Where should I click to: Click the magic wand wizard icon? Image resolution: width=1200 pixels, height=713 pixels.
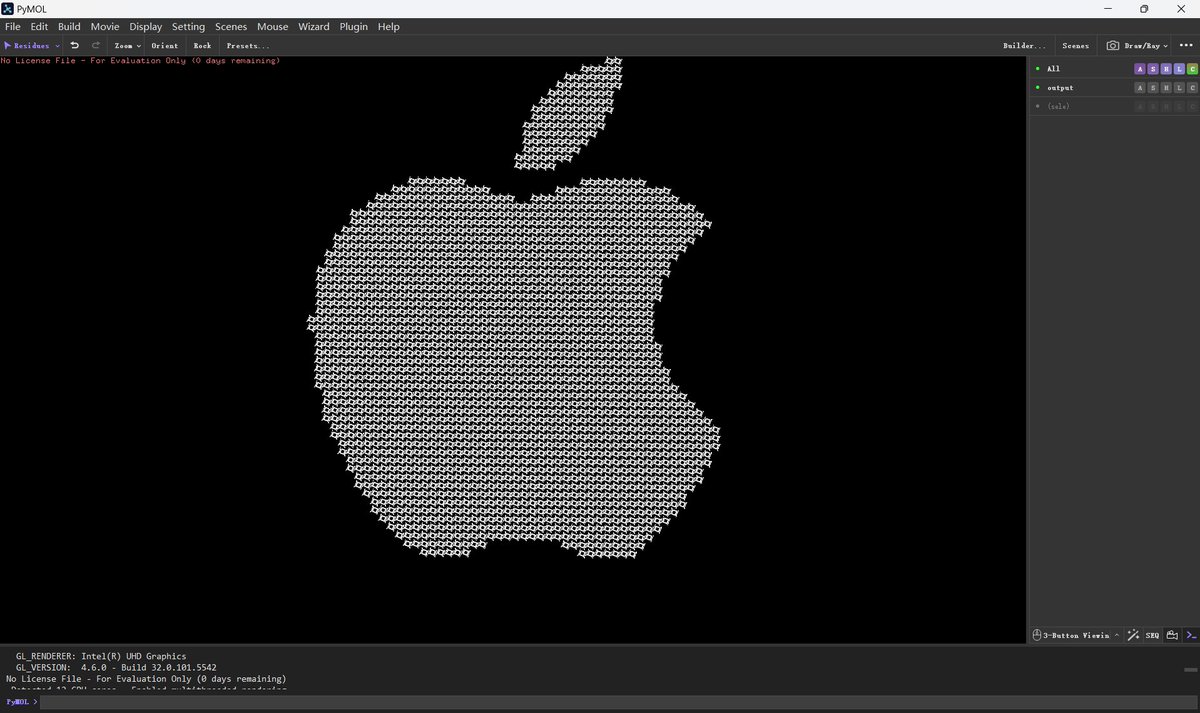[1133, 635]
